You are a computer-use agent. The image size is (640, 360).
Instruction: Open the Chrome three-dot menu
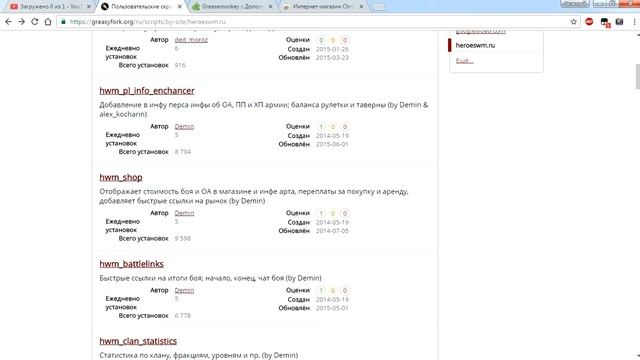634,22
